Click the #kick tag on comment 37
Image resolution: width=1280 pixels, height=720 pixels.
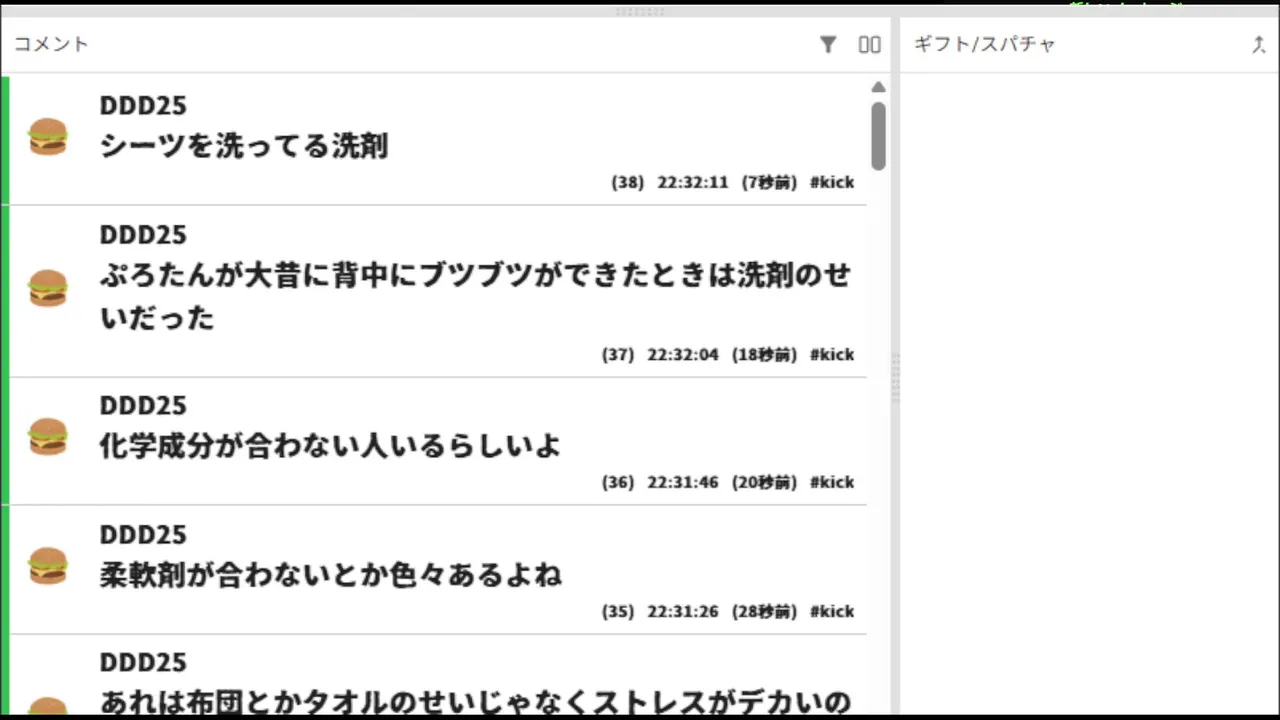tap(832, 355)
